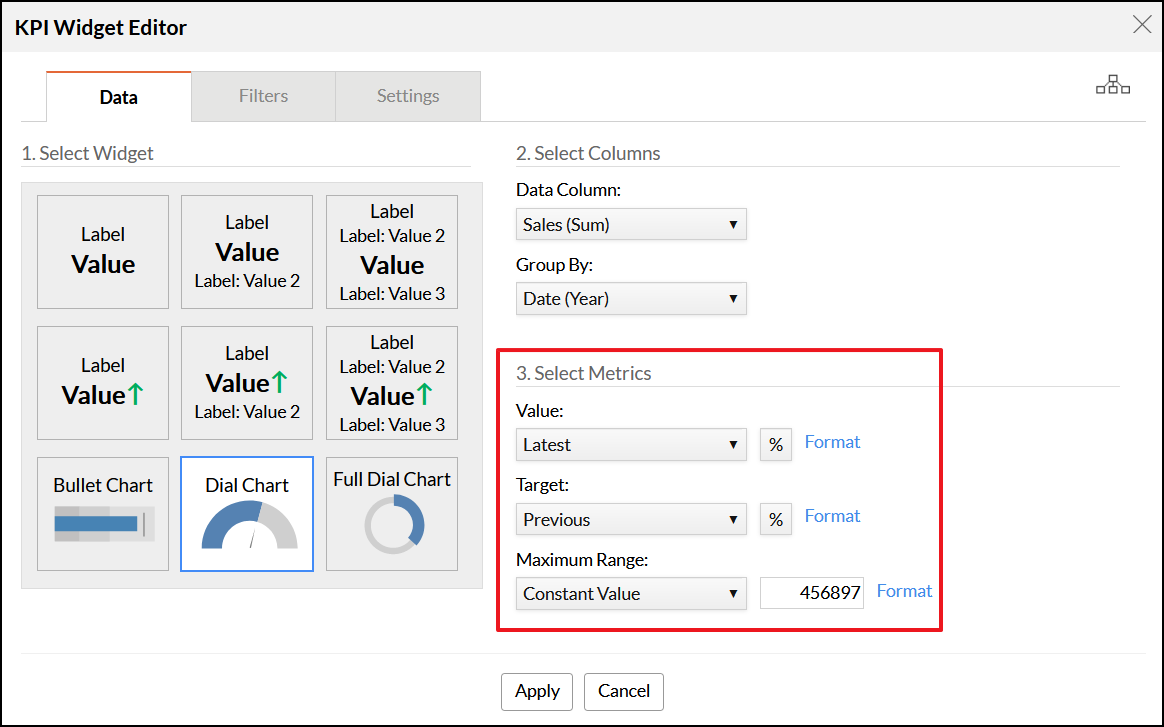Open the Data Column dropdown

tap(631, 225)
